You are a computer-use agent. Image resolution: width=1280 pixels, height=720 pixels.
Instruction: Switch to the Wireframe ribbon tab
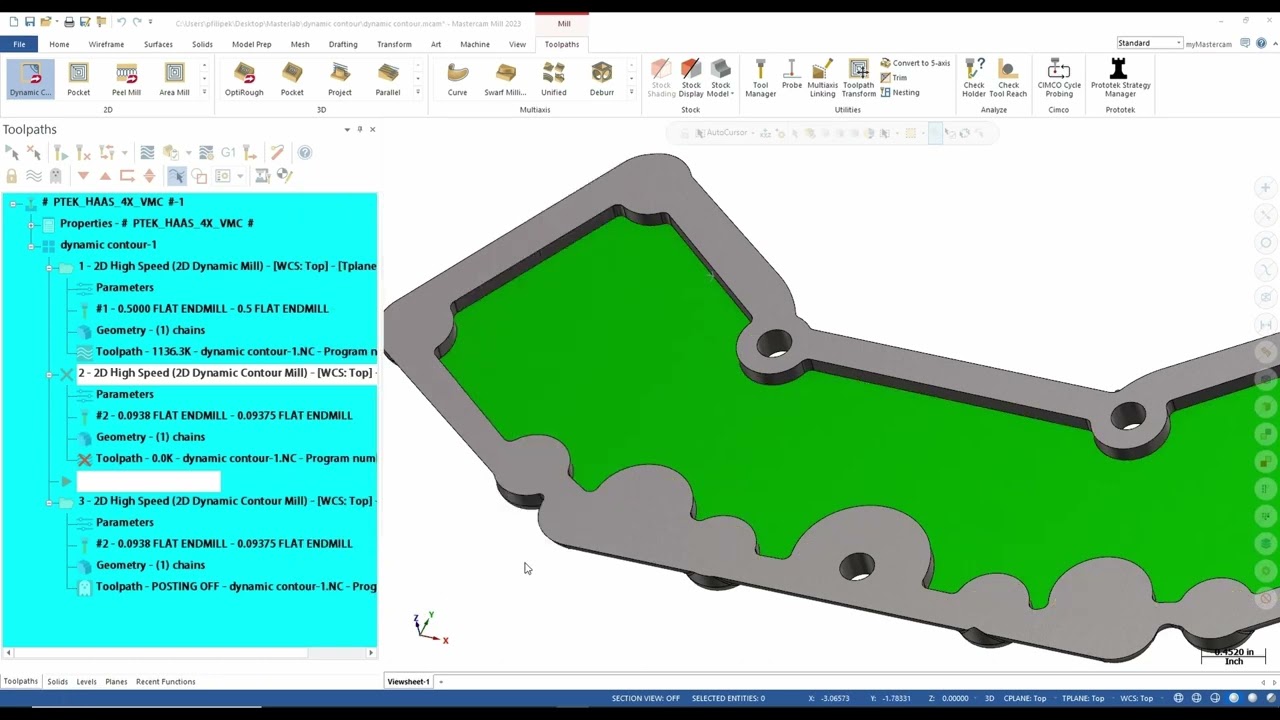(x=106, y=44)
